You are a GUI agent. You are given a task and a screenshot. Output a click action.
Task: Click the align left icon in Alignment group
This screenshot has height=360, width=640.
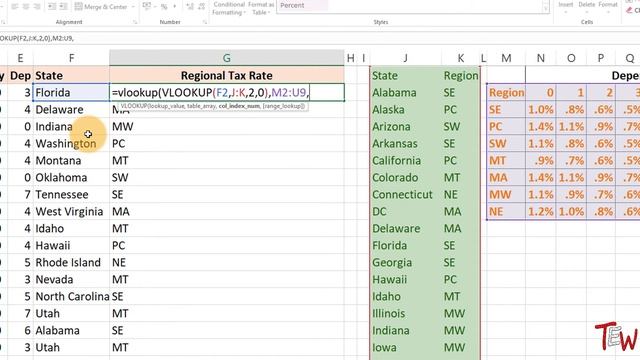click(15, 7)
